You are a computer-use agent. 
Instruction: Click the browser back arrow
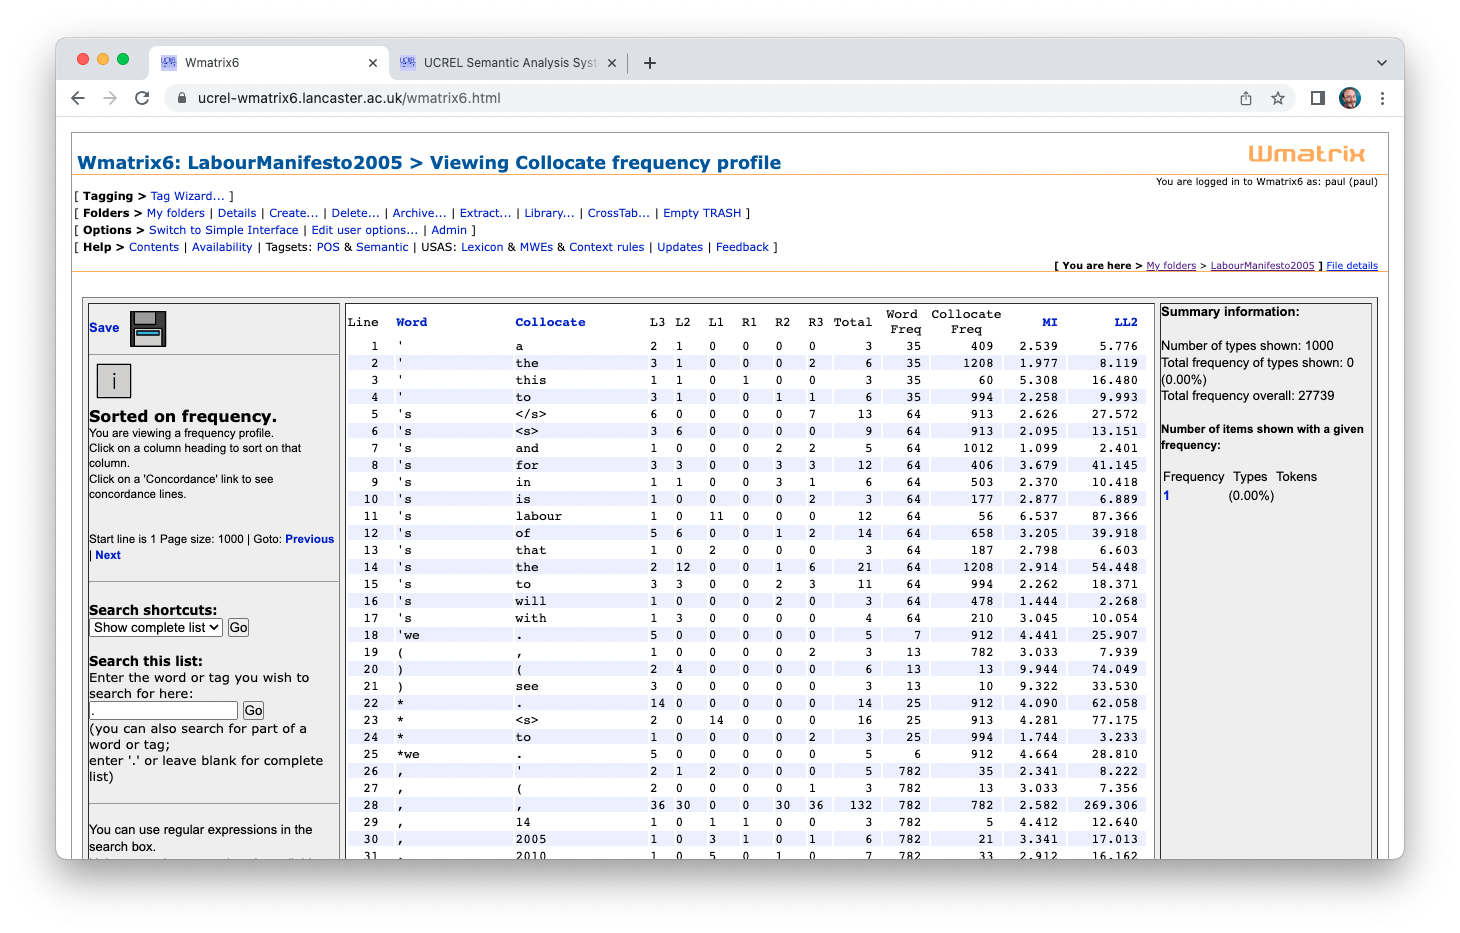(78, 98)
